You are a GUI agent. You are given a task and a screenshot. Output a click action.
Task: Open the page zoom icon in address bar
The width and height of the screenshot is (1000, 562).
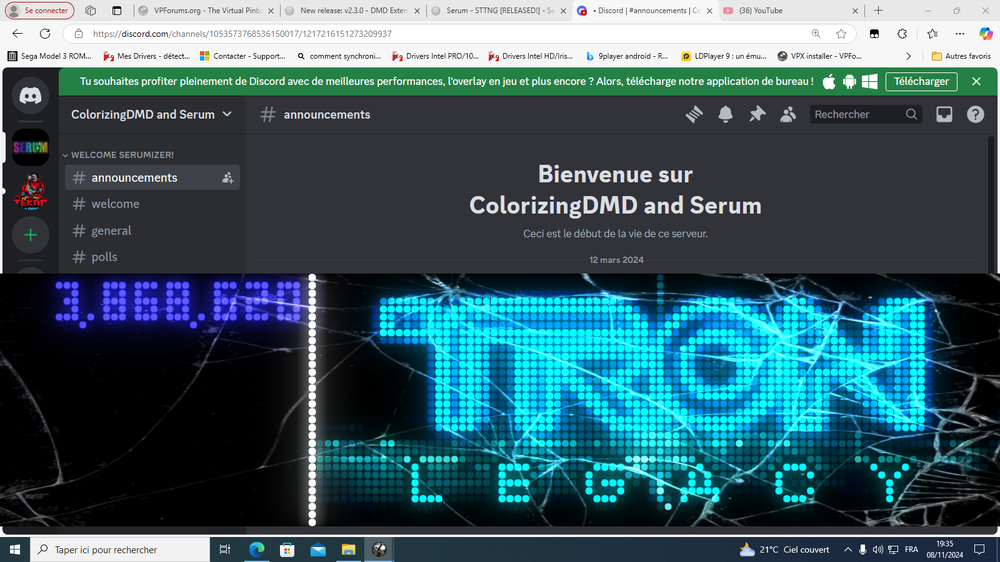[816, 34]
